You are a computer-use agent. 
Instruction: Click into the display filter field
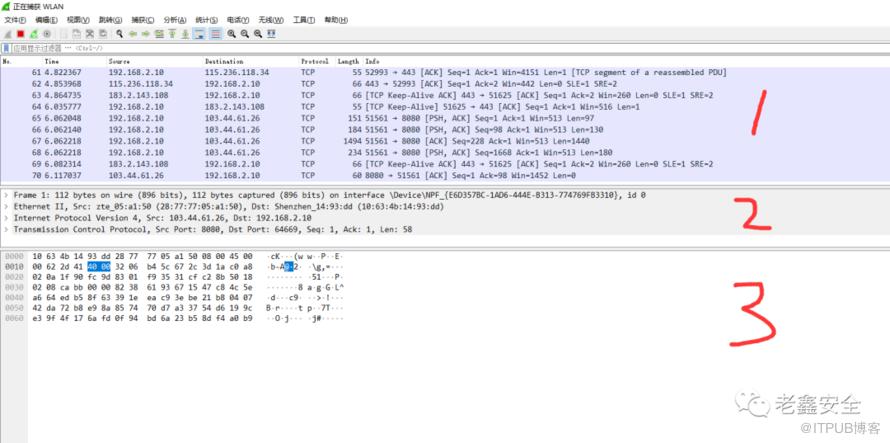pyautogui.click(x=448, y=48)
